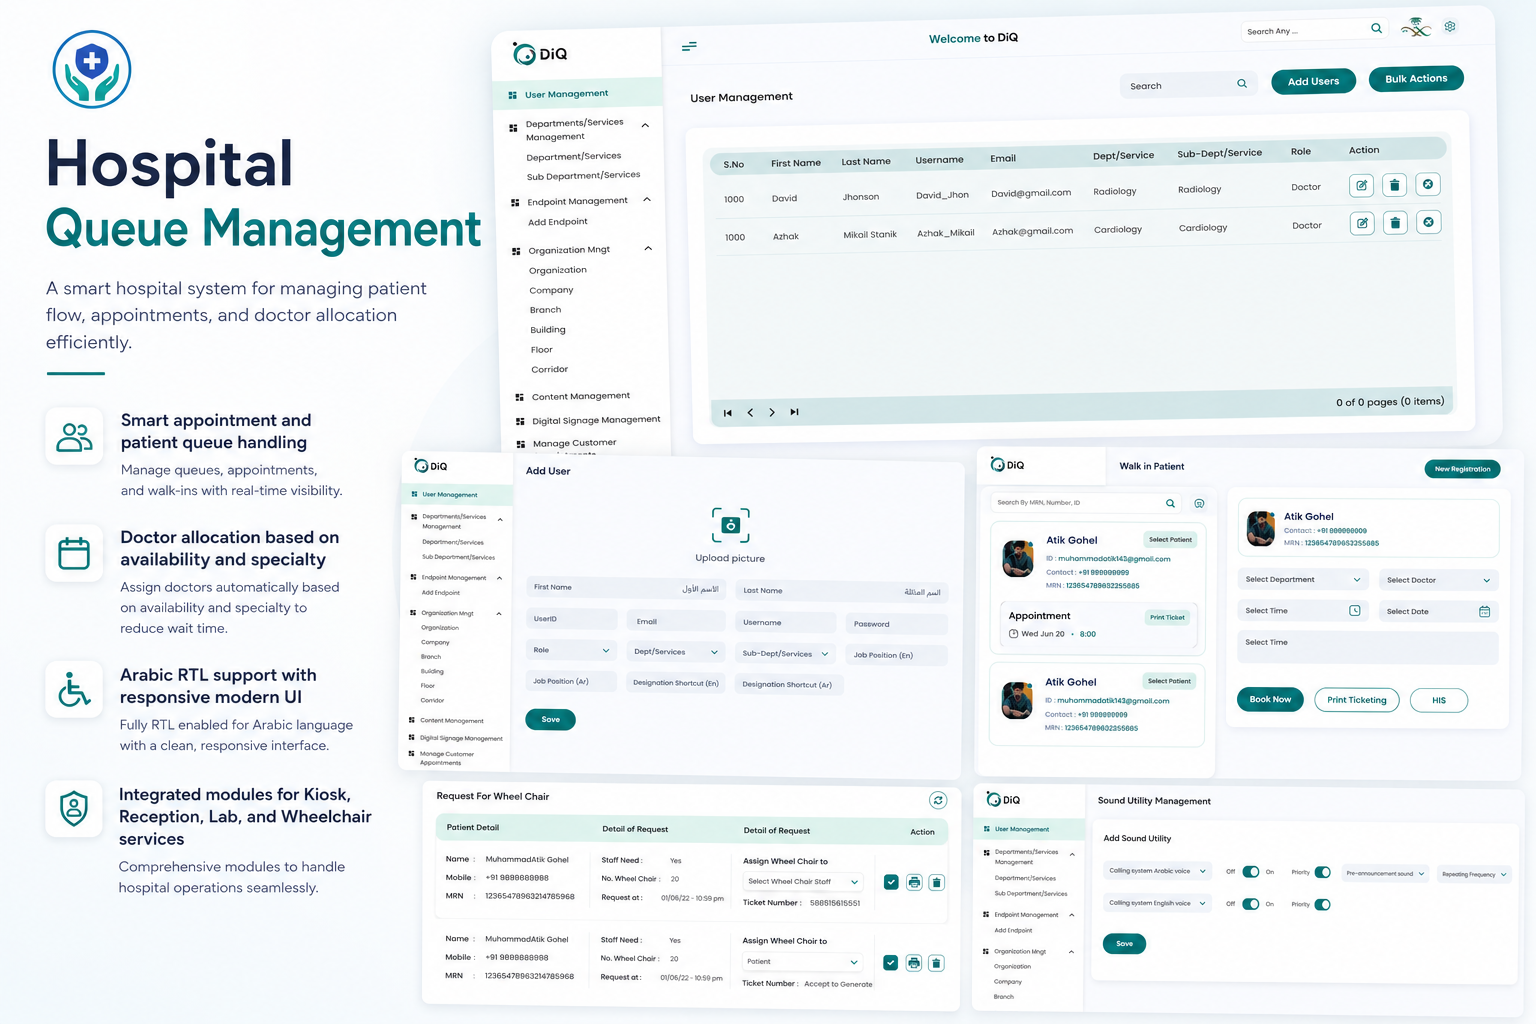The width and height of the screenshot is (1536, 1024).
Task: Open Add Endpoint in main sidebar
Action: pyautogui.click(x=557, y=222)
